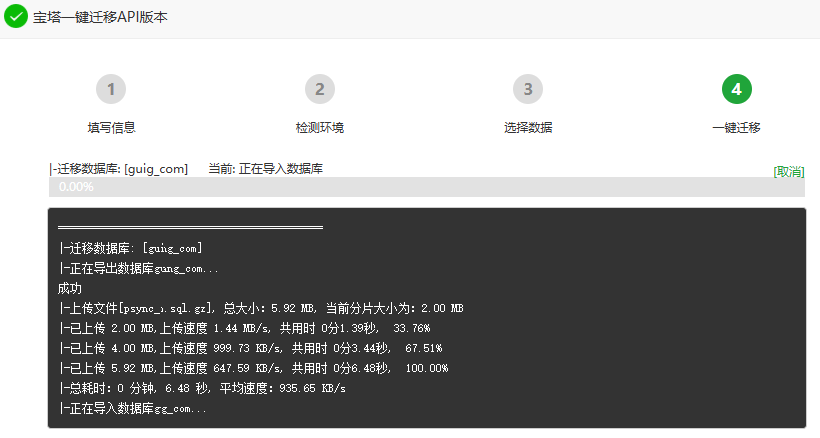Image resolution: width=820 pixels, height=438 pixels.
Task: Click the last log line 正在导入数据库
Action: click(x=133, y=408)
